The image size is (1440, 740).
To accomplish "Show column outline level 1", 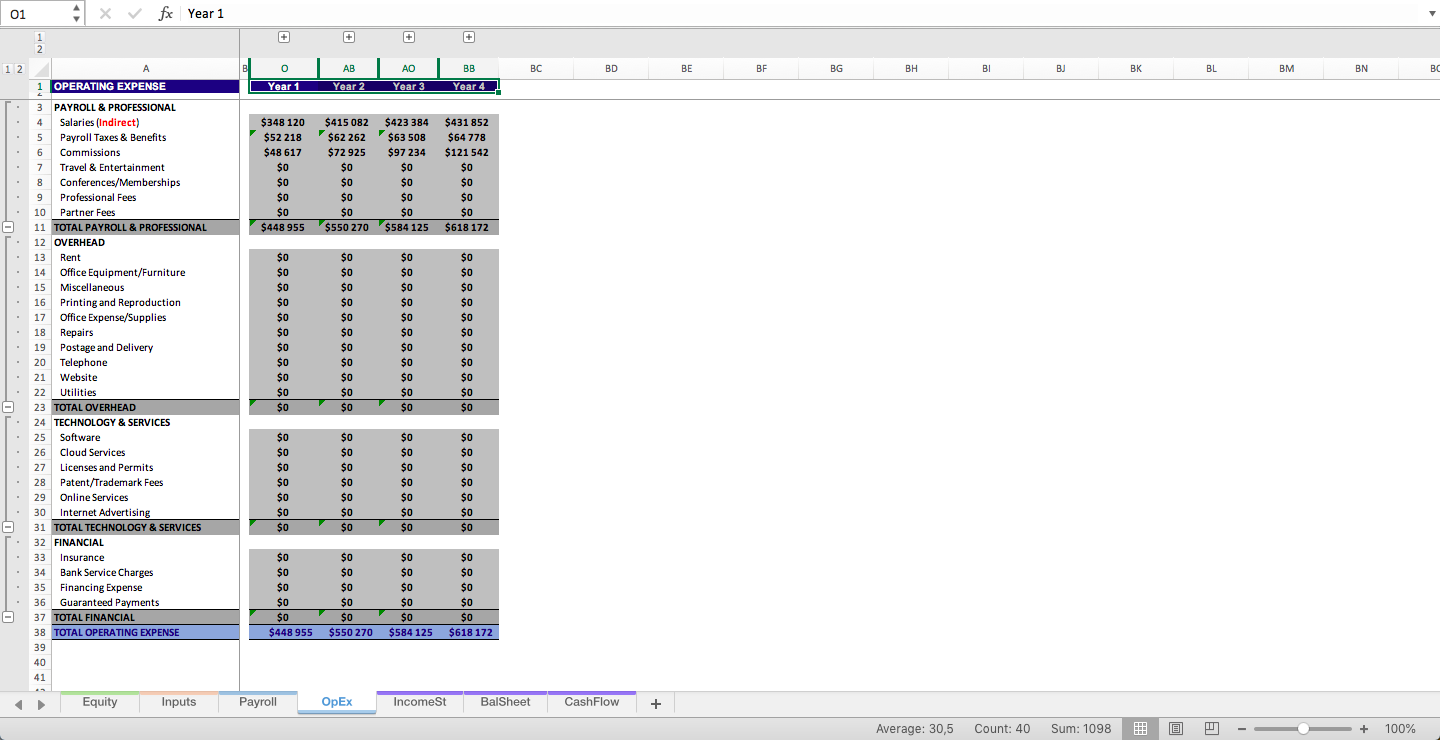I will 40,37.
